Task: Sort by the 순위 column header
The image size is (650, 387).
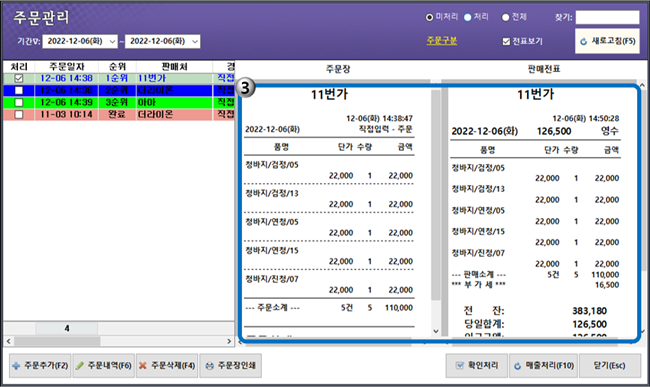Action: pos(117,67)
